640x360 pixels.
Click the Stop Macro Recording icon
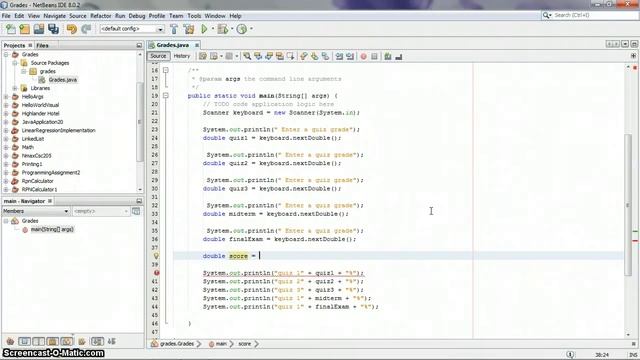click(x=374, y=56)
